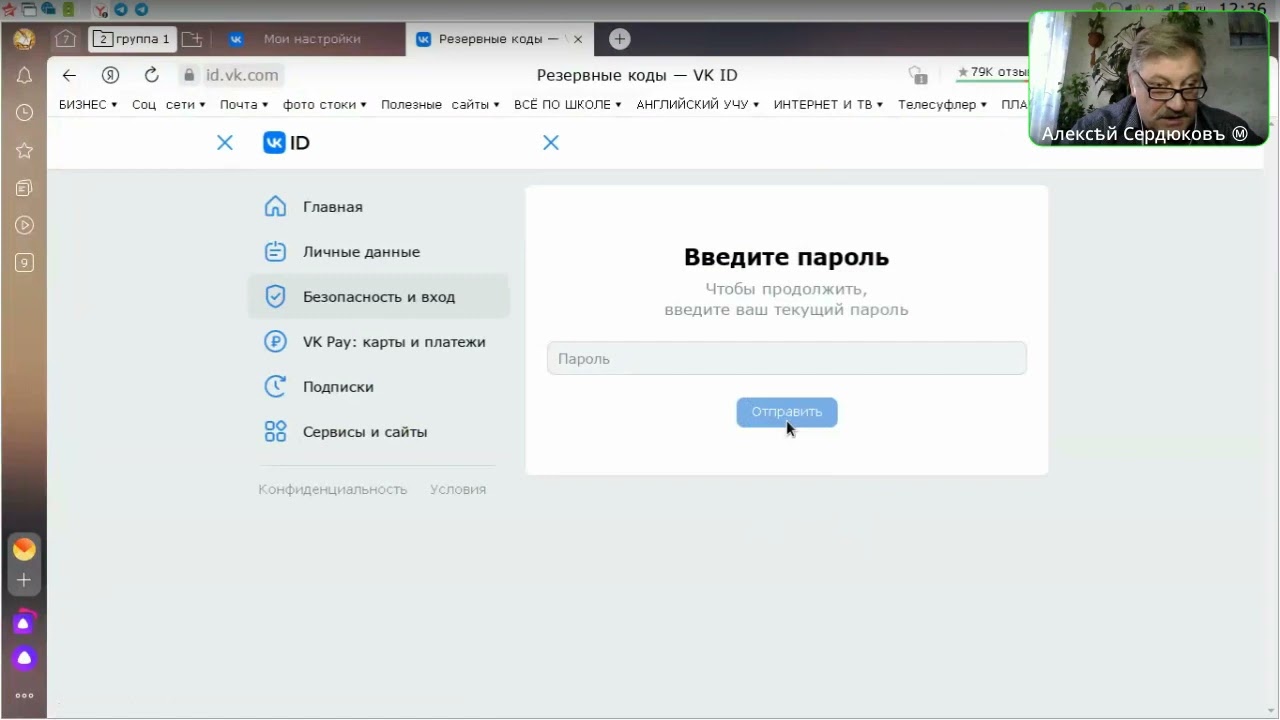
Task: Open favorites star icon in sidebar
Action: point(24,151)
